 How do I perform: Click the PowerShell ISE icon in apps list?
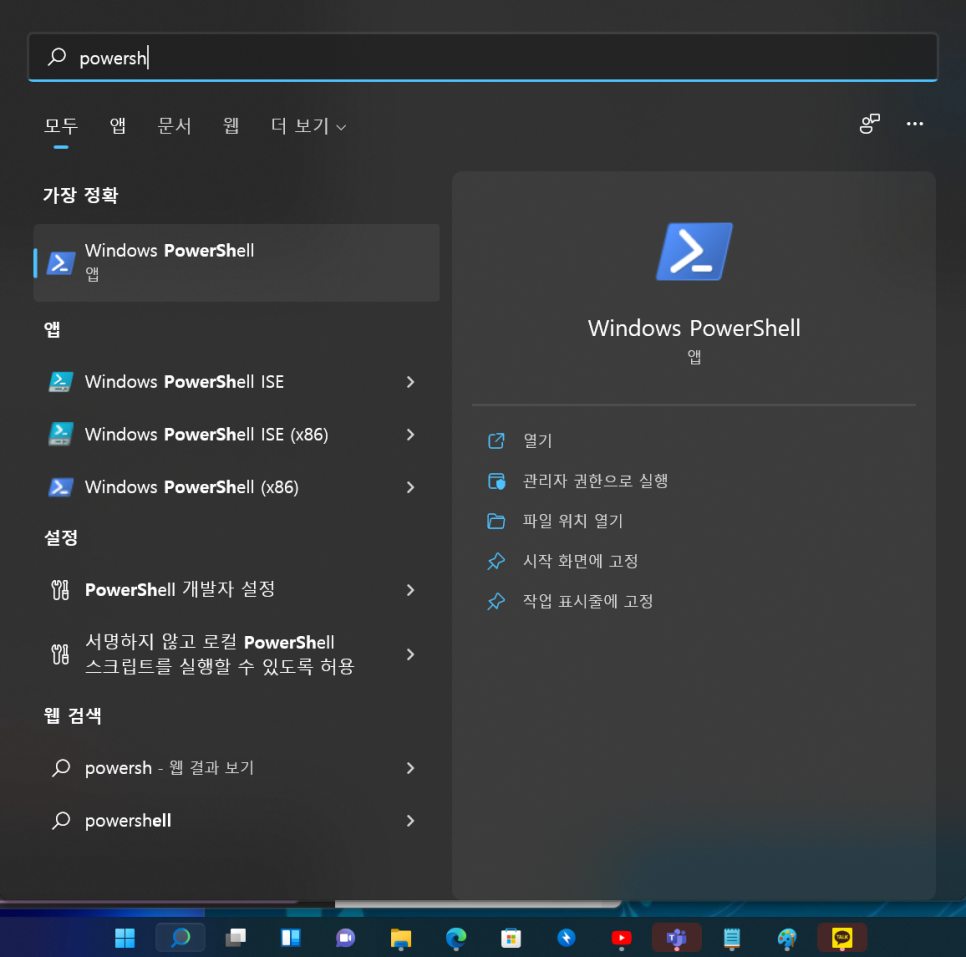(60, 382)
